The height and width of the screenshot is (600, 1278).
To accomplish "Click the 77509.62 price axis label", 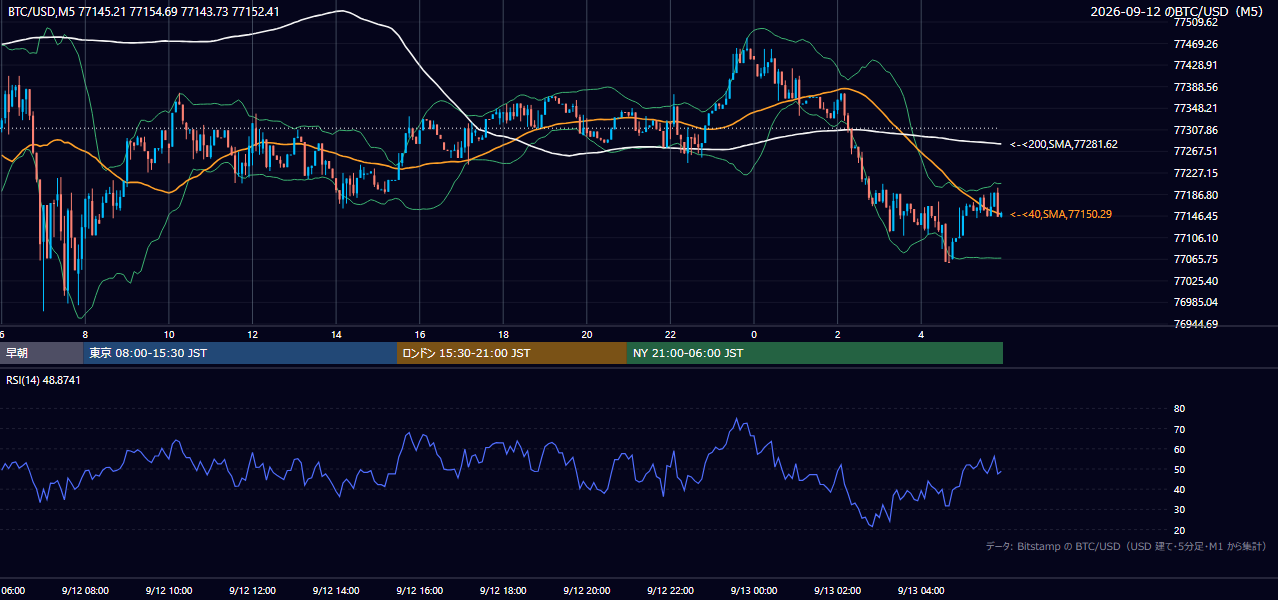I will (1196, 22).
